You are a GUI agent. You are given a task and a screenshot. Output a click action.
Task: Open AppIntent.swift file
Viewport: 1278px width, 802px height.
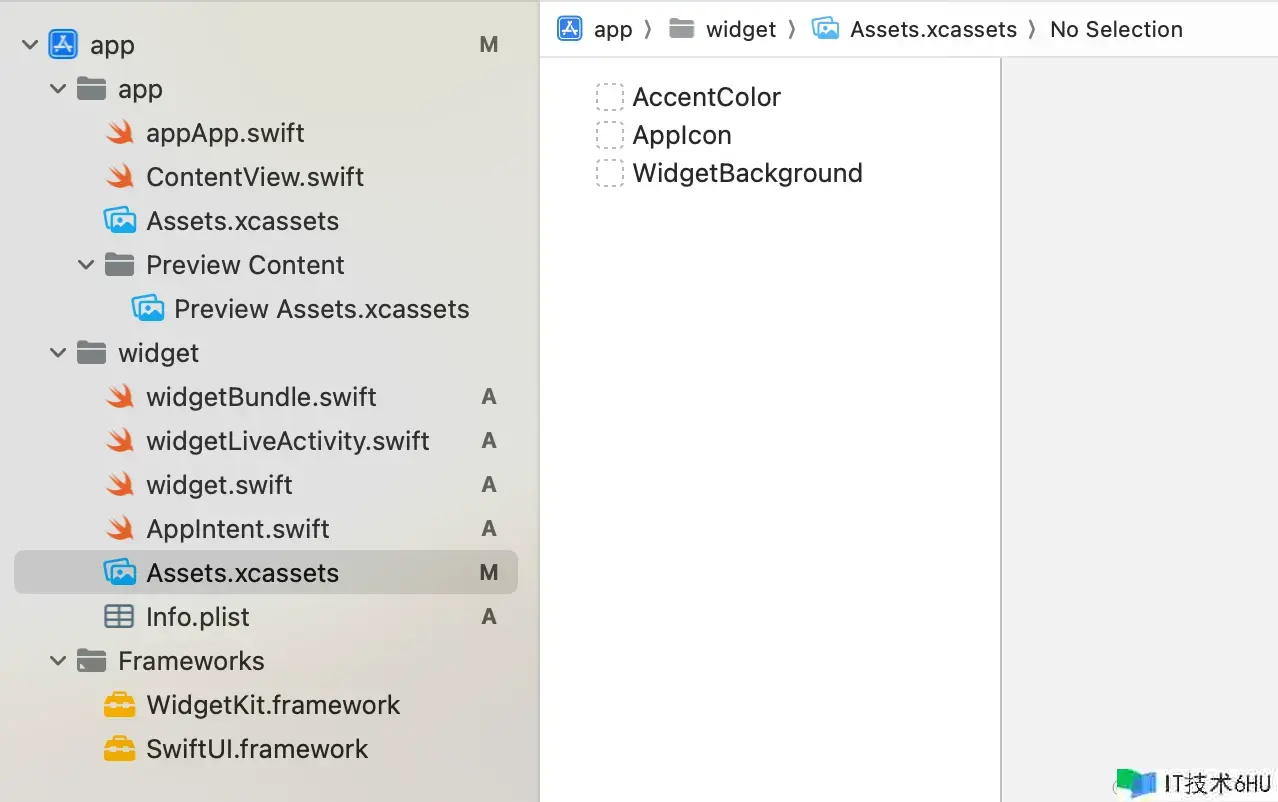(x=237, y=529)
